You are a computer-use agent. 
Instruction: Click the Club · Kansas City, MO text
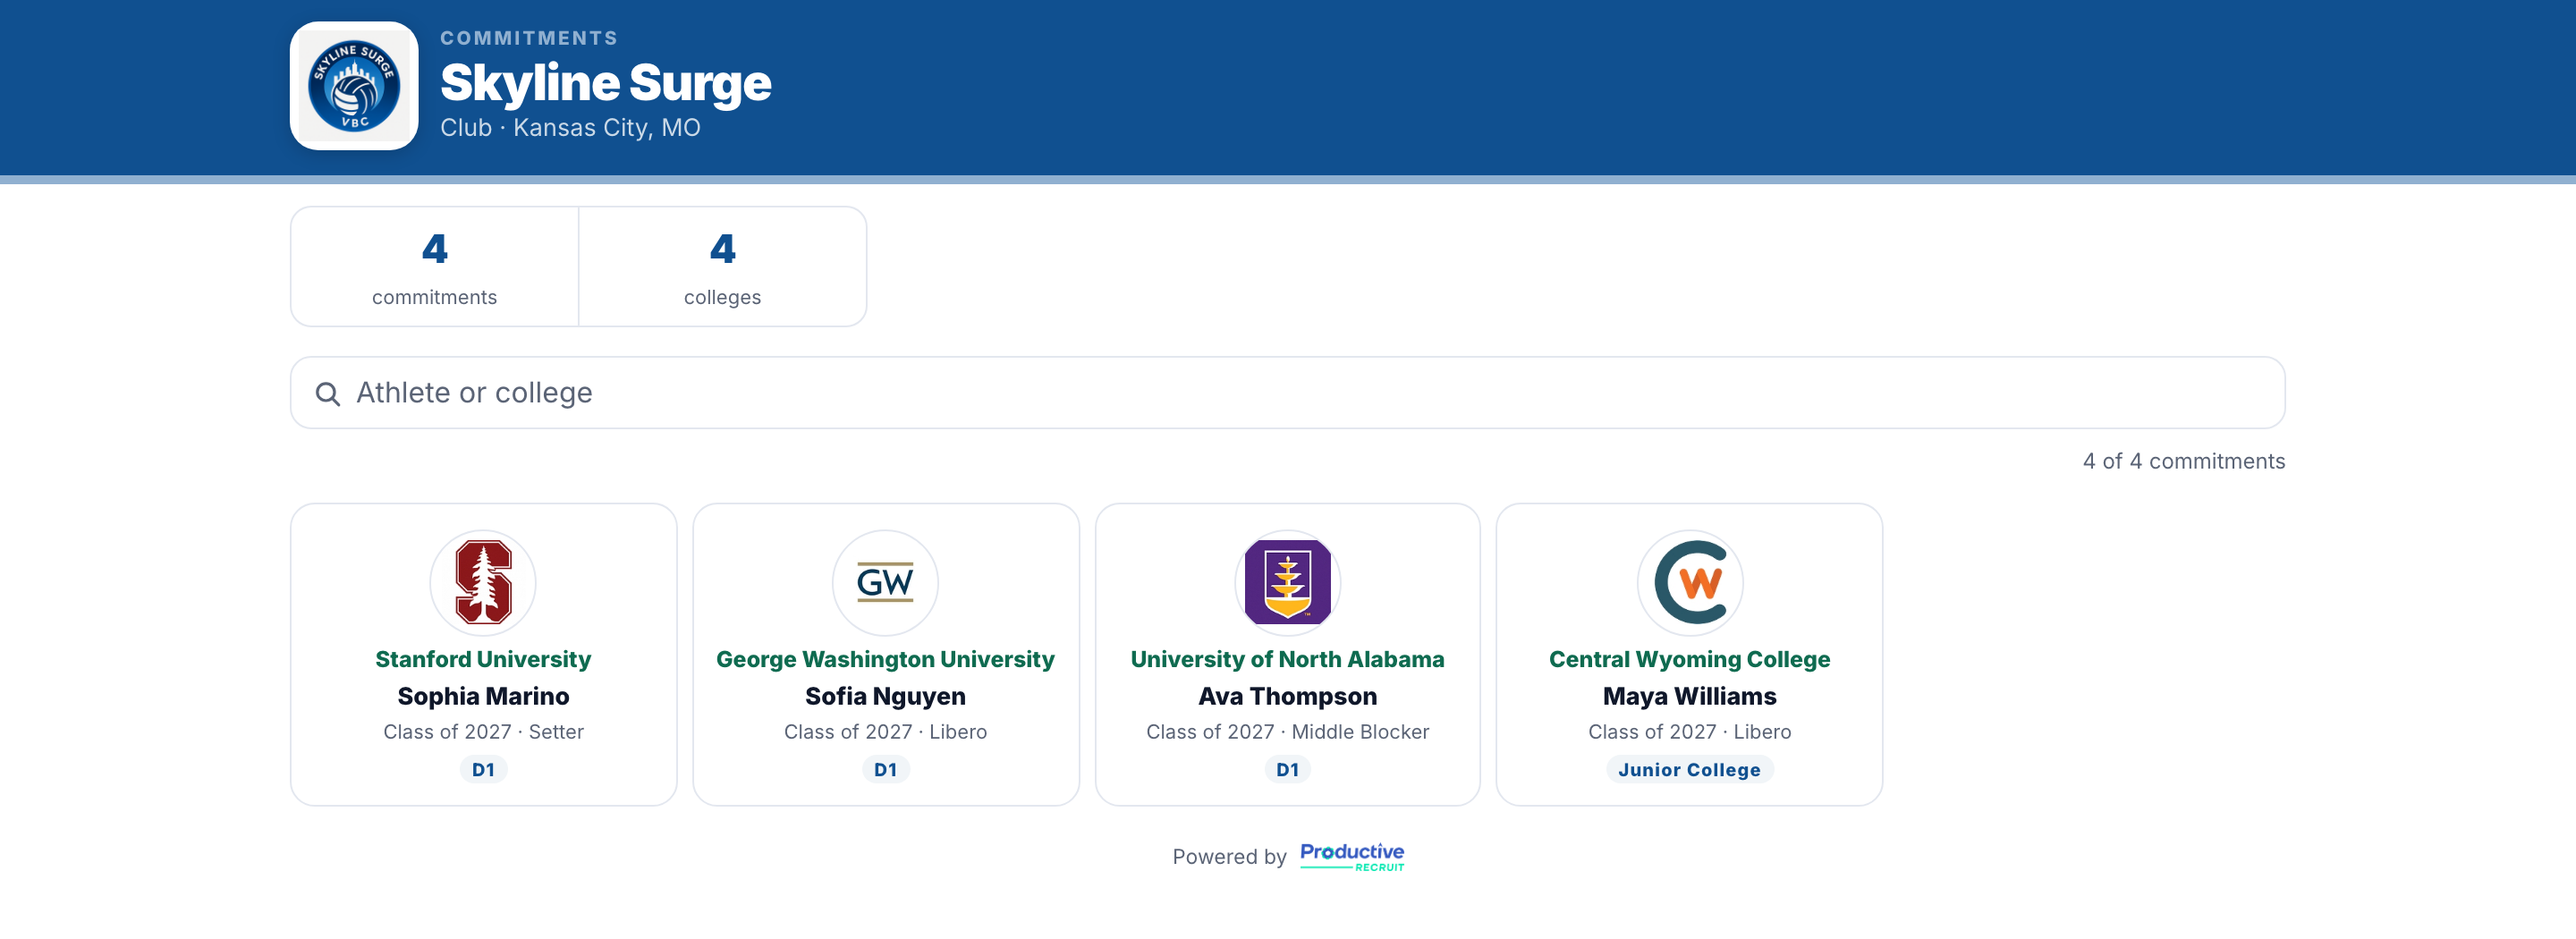pyautogui.click(x=570, y=128)
